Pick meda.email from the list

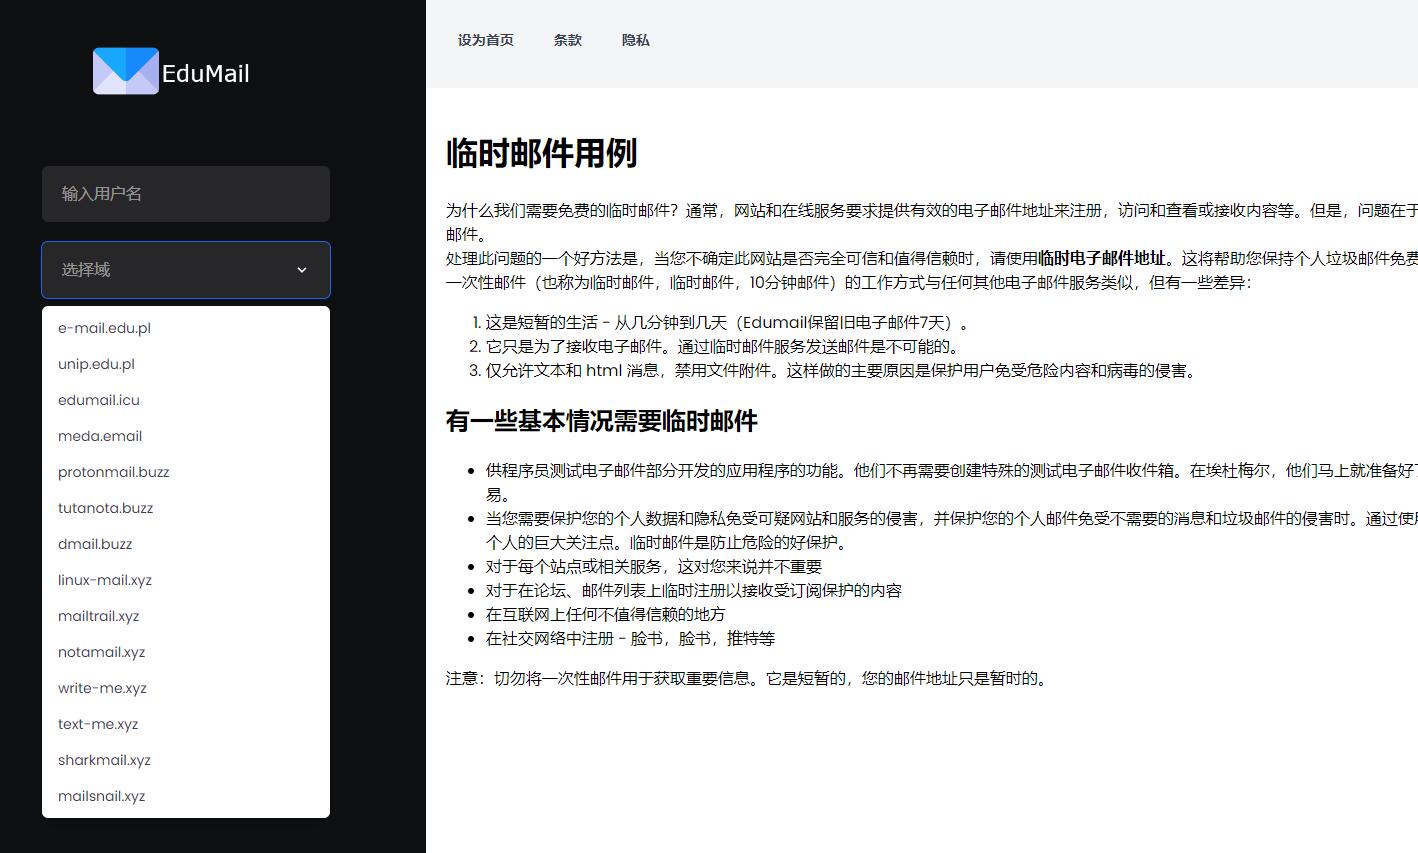tap(100, 436)
